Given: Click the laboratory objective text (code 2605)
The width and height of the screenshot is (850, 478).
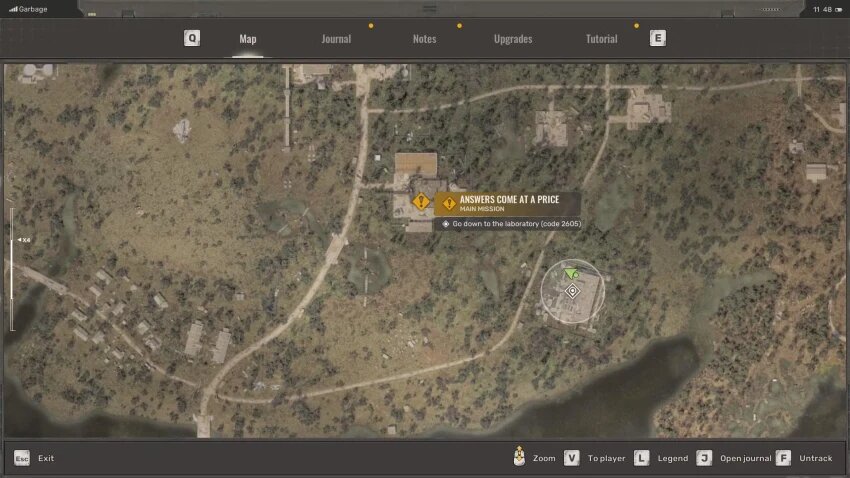Looking at the screenshot, I should tap(517, 223).
